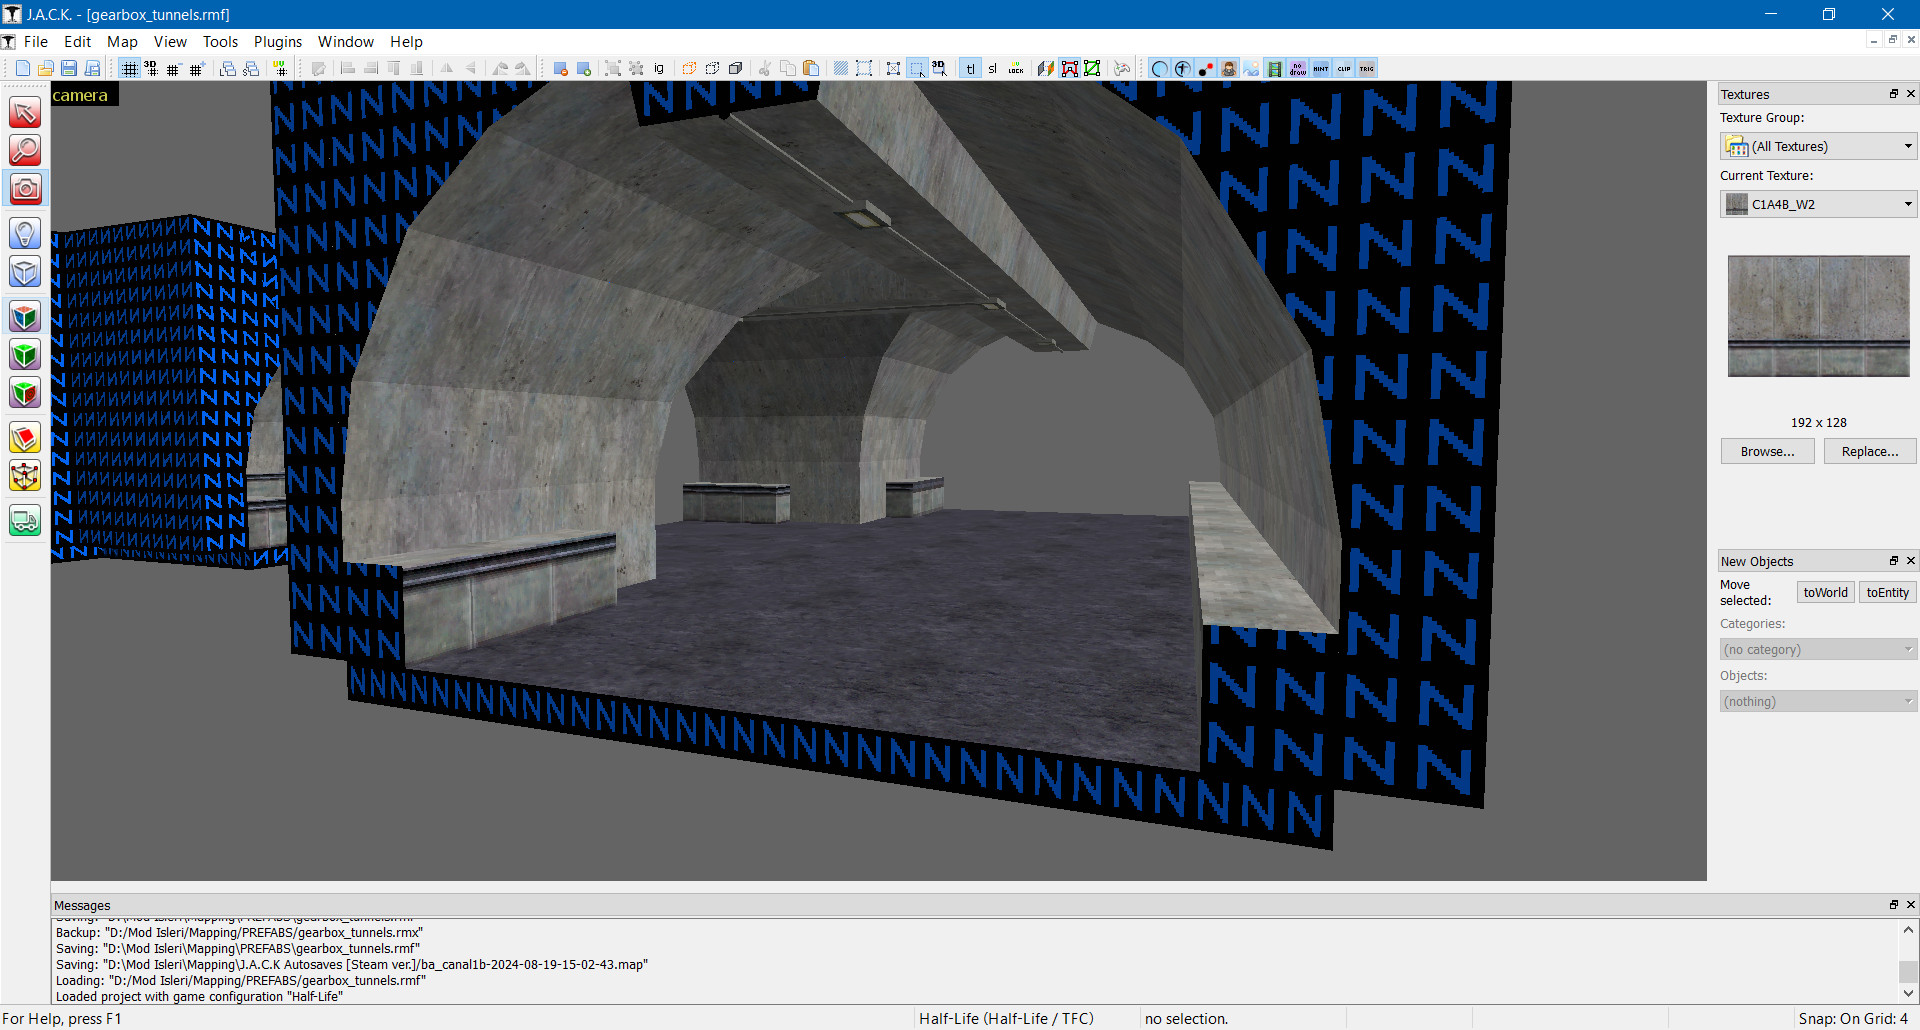1920x1030 pixels.
Task: Toggle ignore groups 'ig' button
Action: pos(659,68)
